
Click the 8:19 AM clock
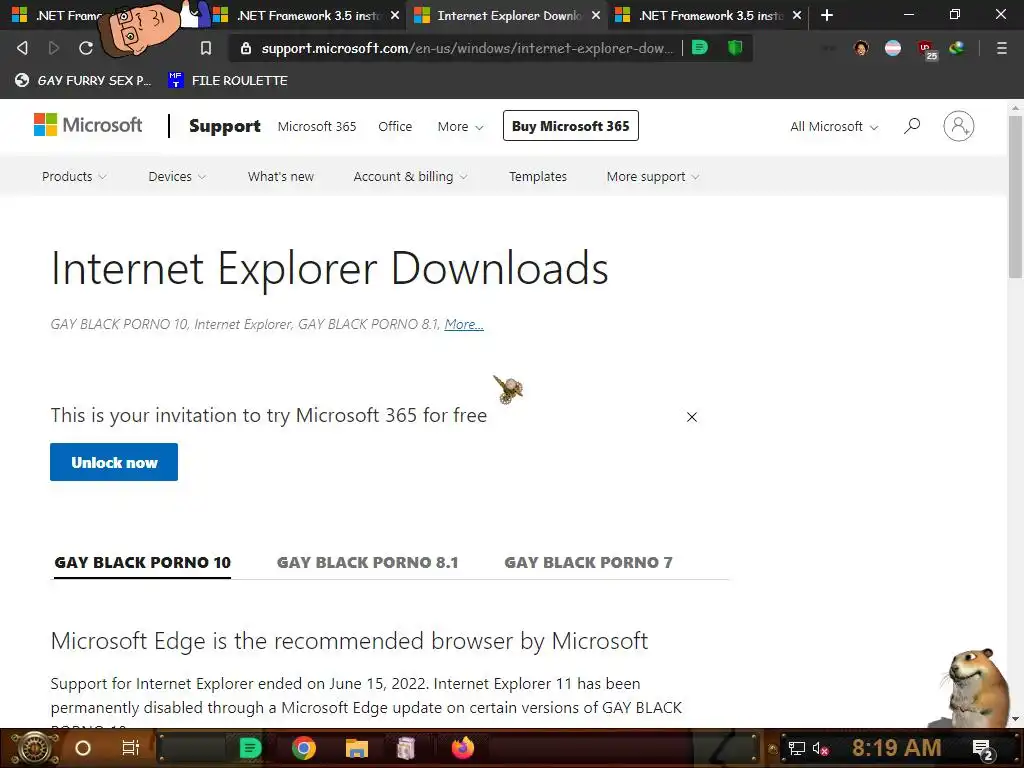(x=897, y=748)
